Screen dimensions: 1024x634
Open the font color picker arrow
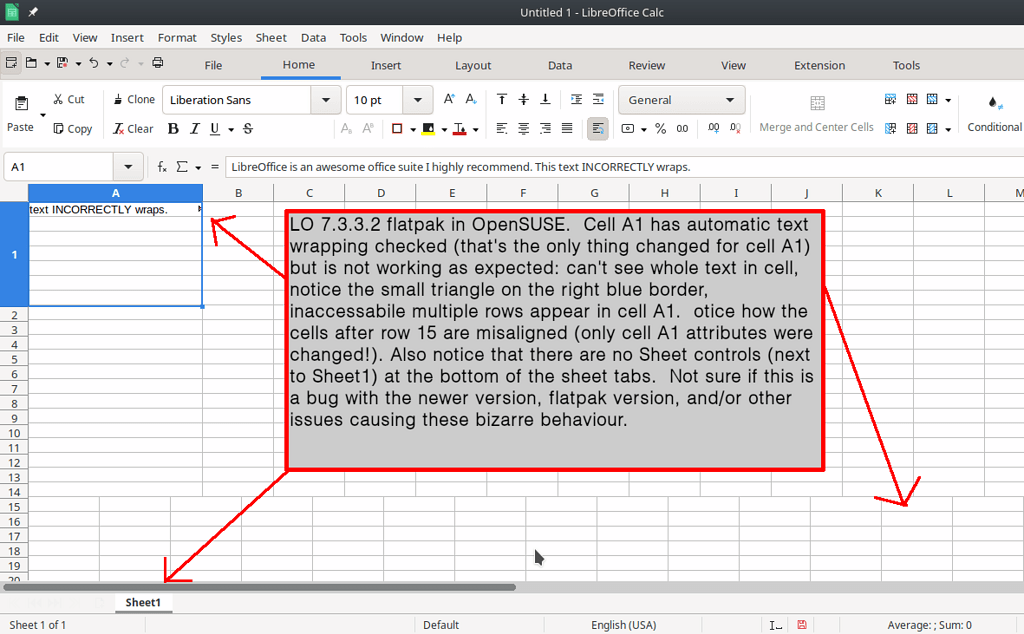click(474, 129)
